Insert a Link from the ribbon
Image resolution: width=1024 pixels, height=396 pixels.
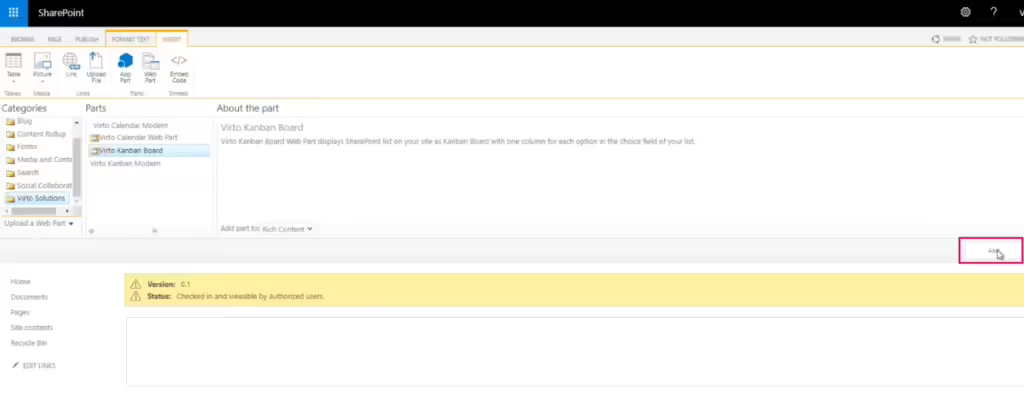pyautogui.click(x=71, y=65)
